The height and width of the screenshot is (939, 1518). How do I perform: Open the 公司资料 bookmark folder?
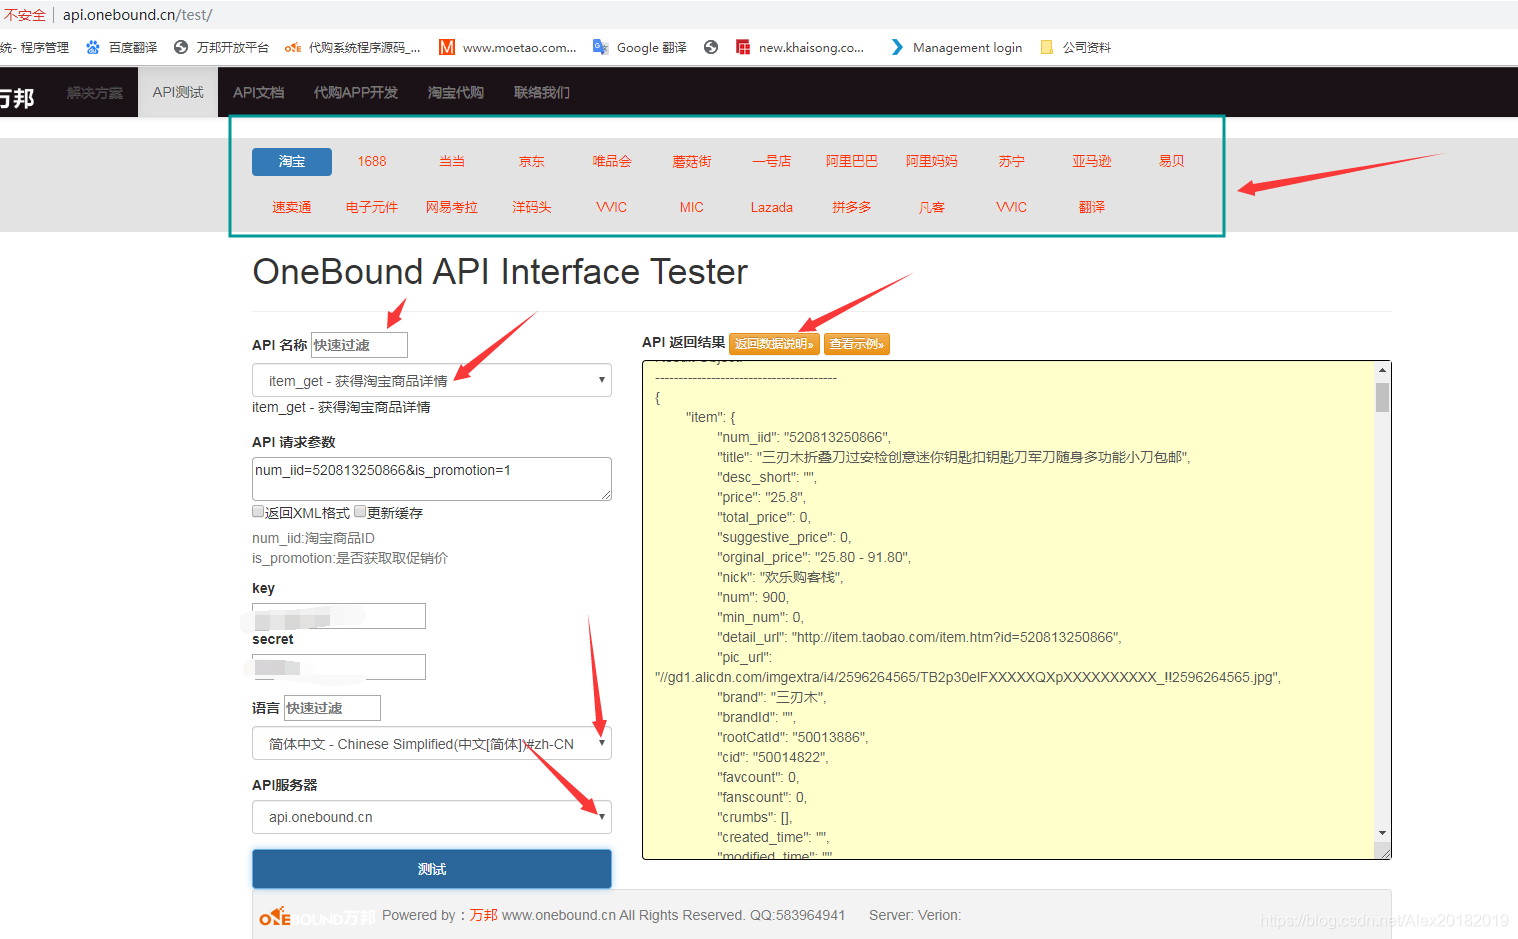pos(1076,47)
